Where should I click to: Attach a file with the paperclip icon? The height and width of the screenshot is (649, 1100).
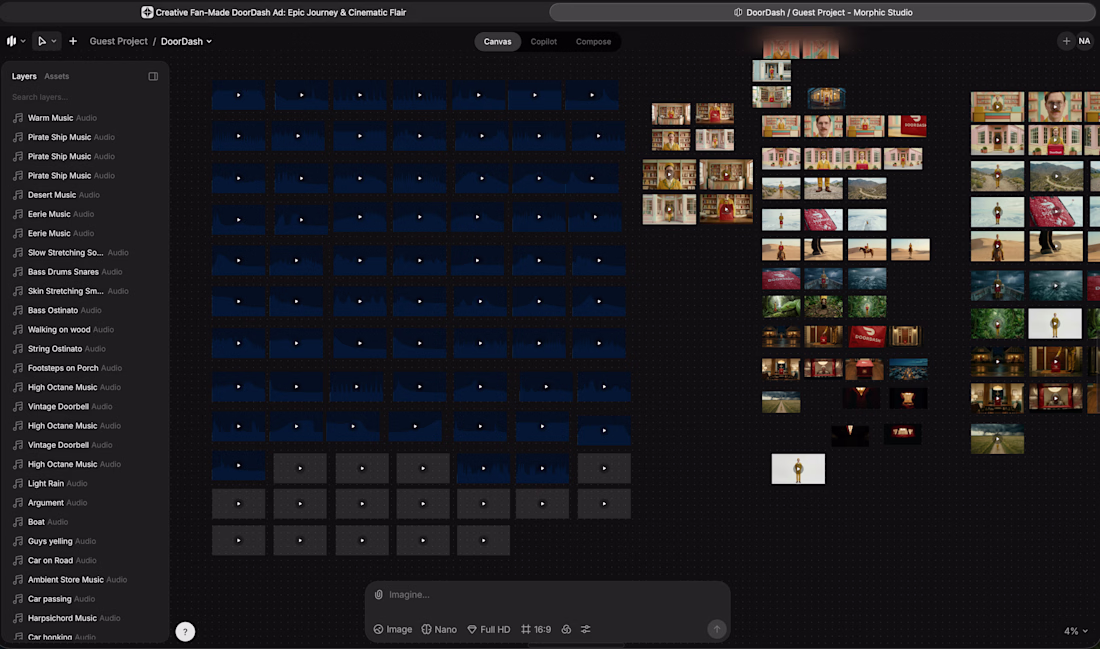[379, 595]
